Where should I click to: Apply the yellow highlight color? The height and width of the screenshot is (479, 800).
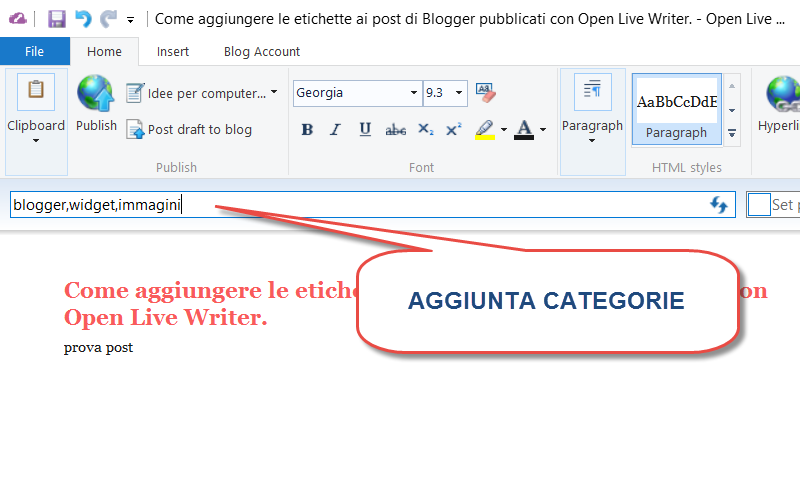[x=485, y=130]
